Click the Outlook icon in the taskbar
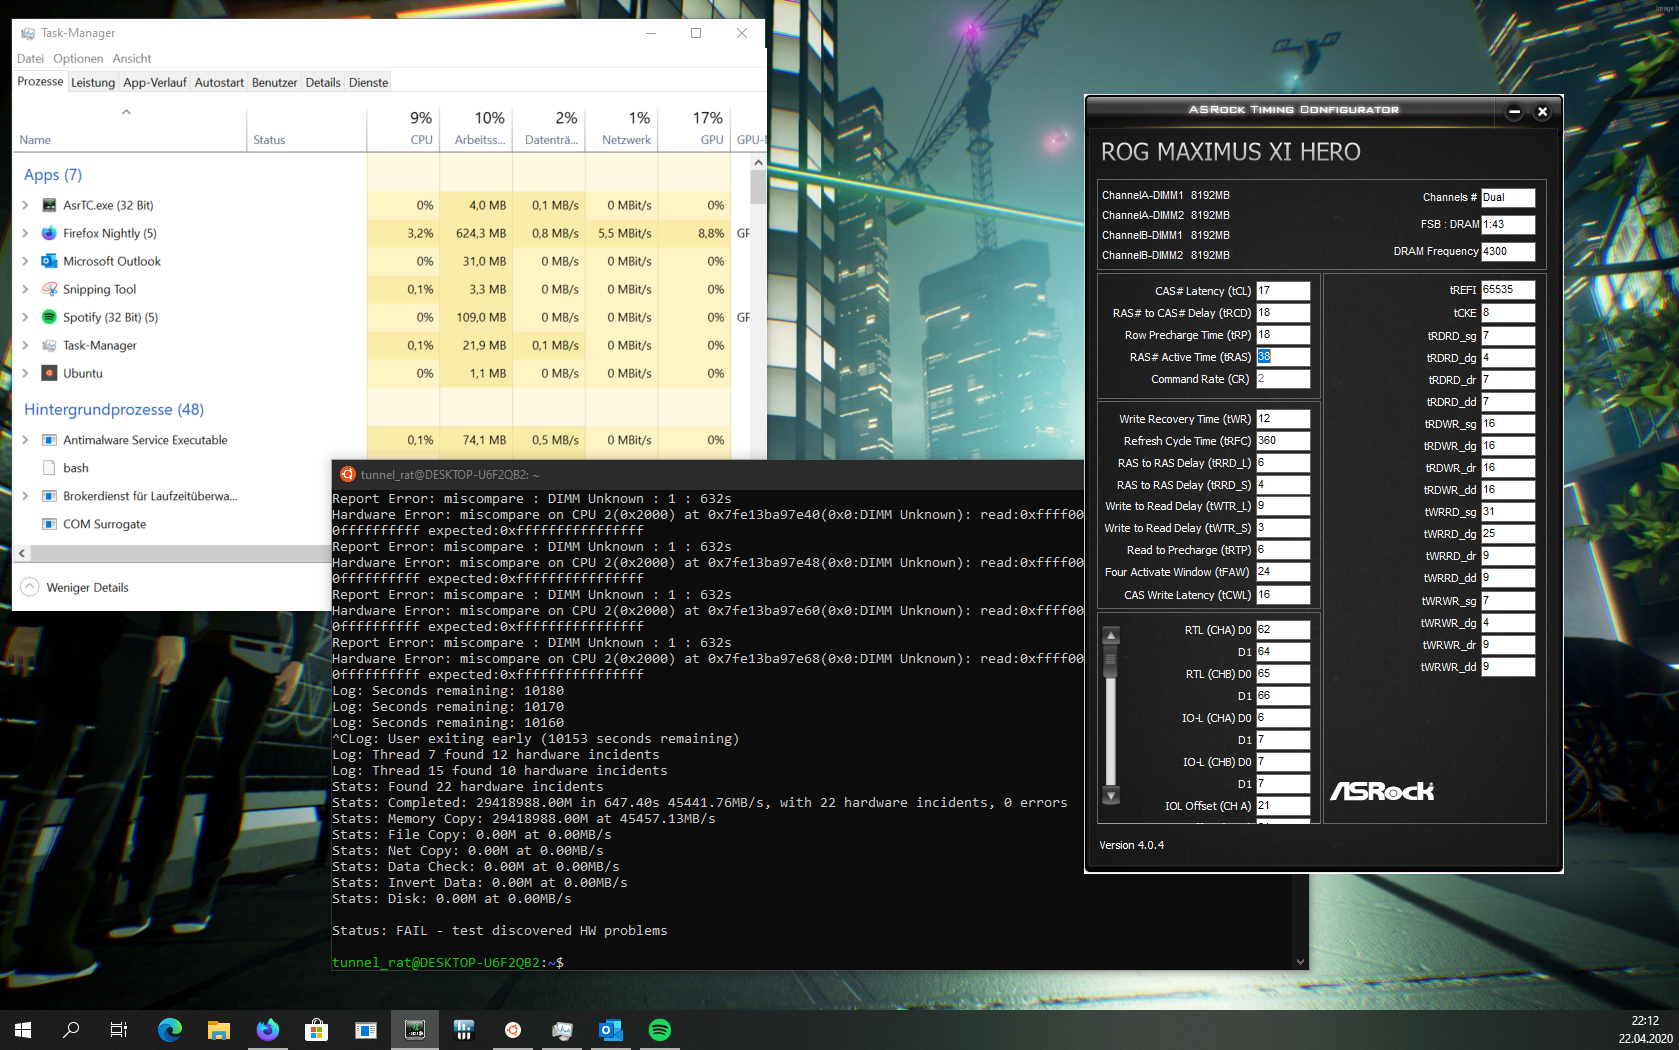 coord(610,1030)
